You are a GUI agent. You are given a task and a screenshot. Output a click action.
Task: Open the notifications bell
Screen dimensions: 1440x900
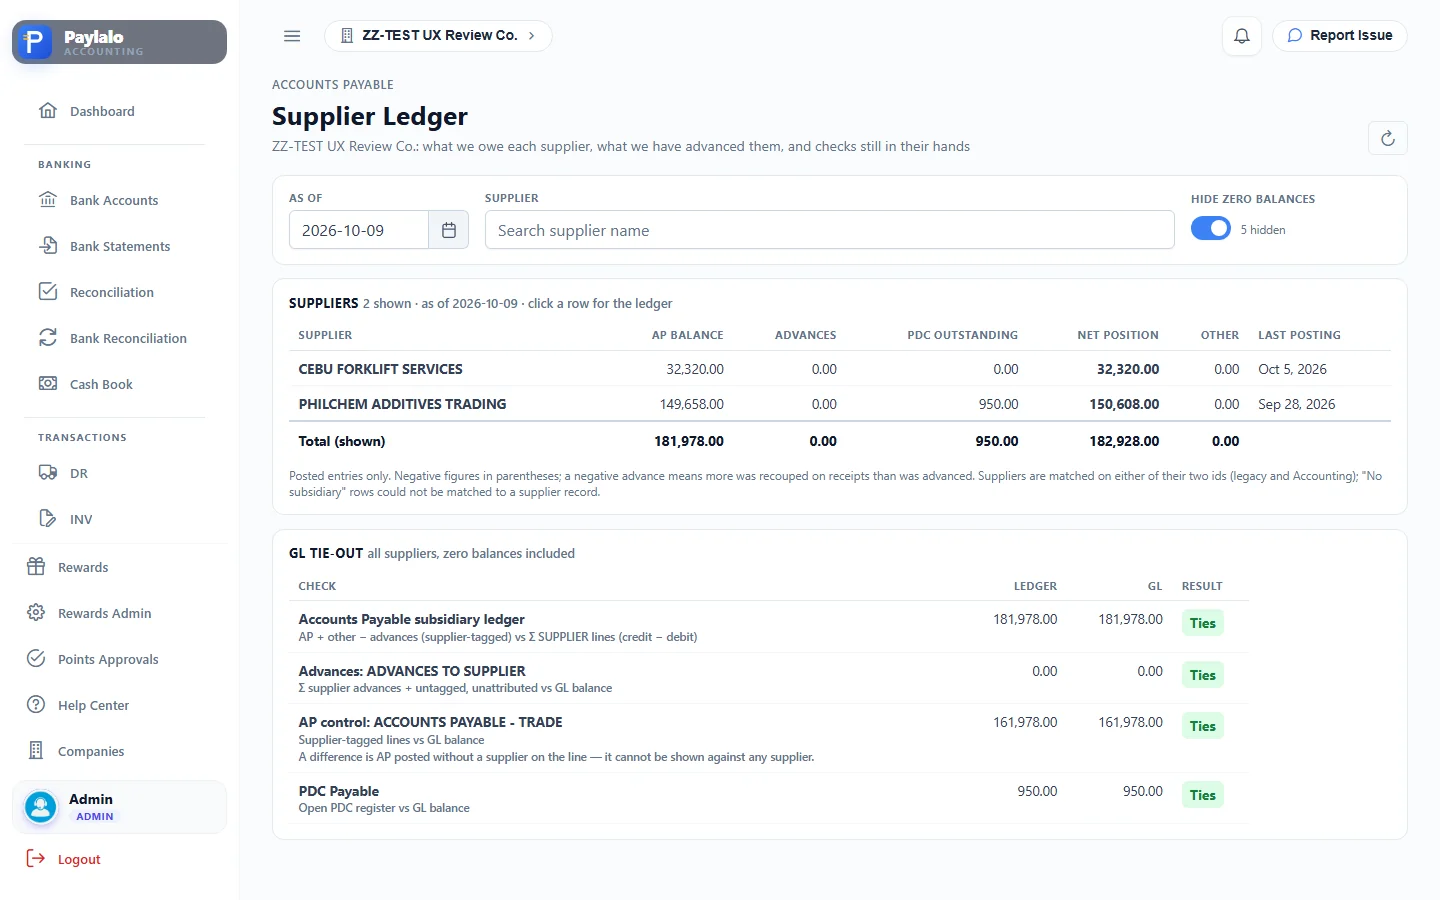coord(1242,36)
